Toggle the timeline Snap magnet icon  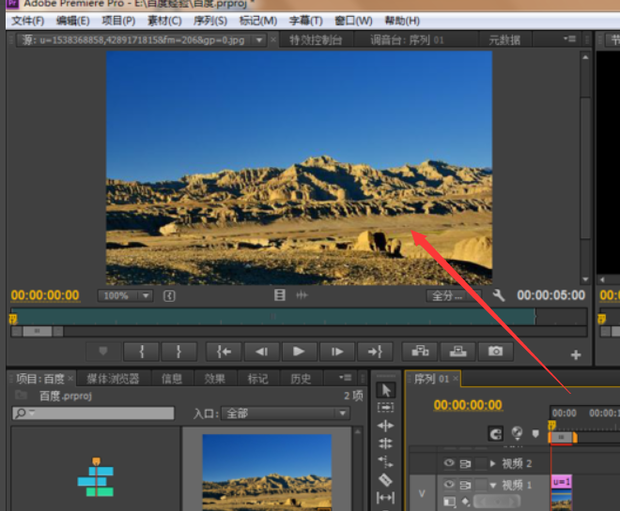coord(495,433)
